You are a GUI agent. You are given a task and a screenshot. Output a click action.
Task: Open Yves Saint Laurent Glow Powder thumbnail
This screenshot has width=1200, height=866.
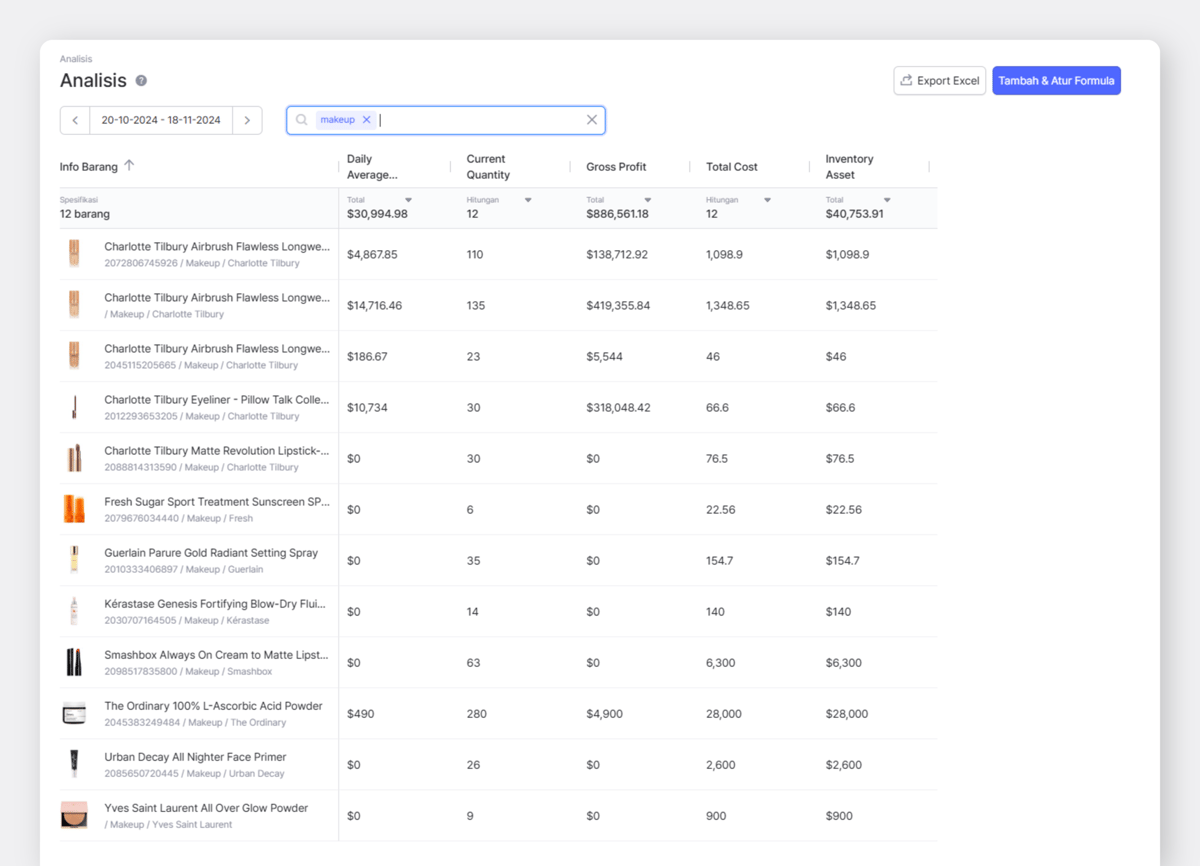73,815
